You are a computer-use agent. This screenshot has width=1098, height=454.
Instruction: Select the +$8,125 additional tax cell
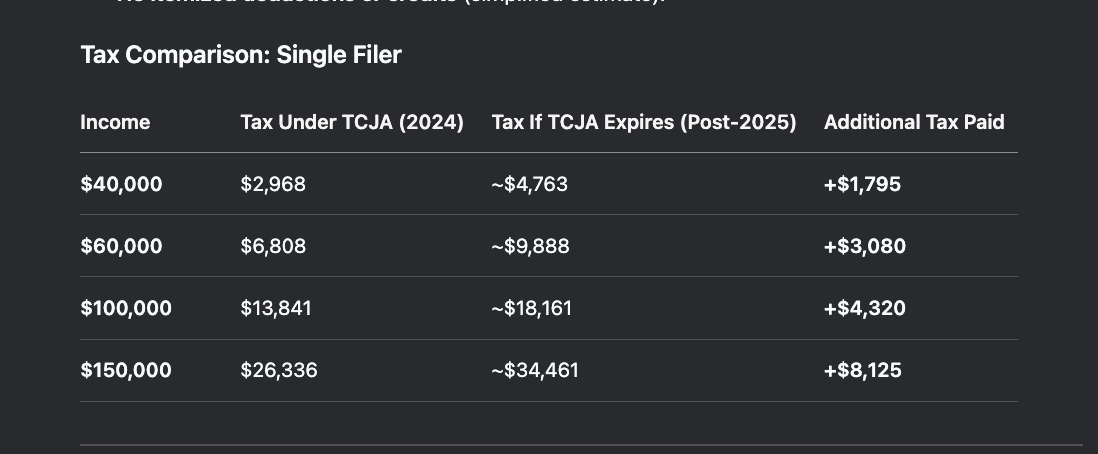(x=863, y=370)
